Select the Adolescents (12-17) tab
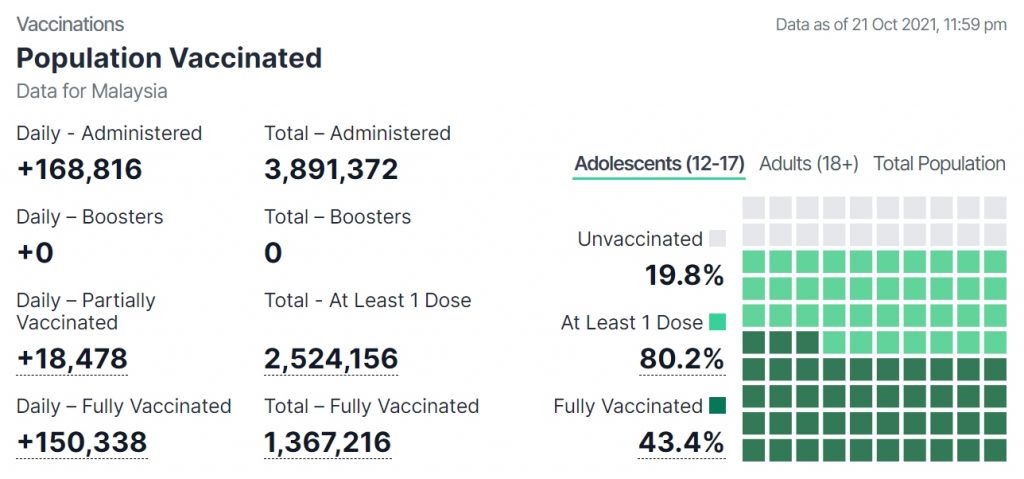The image size is (1024, 479). 659,164
